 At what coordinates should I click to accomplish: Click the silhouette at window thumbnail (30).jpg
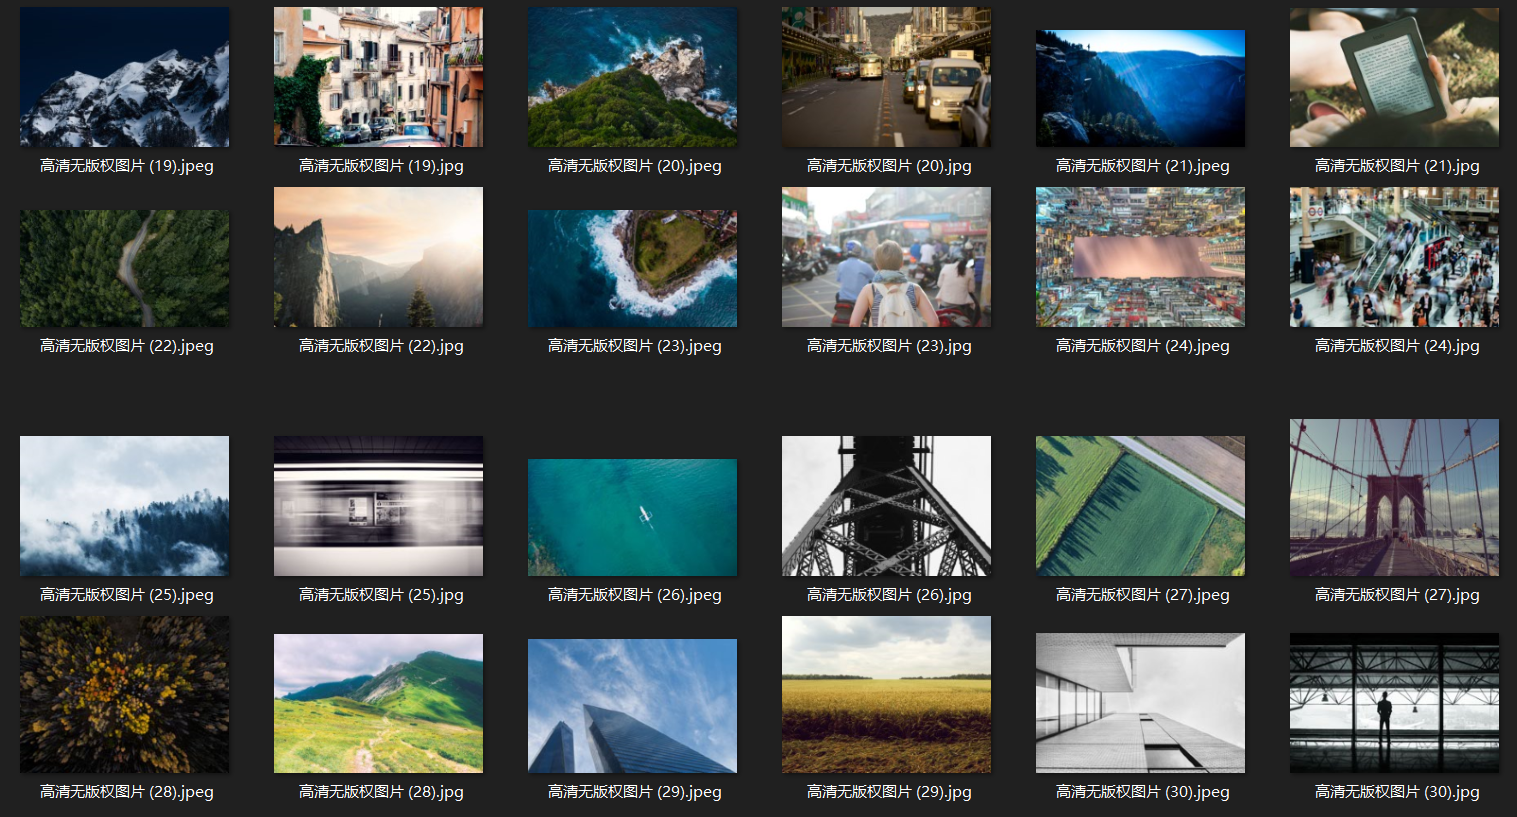point(1394,703)
